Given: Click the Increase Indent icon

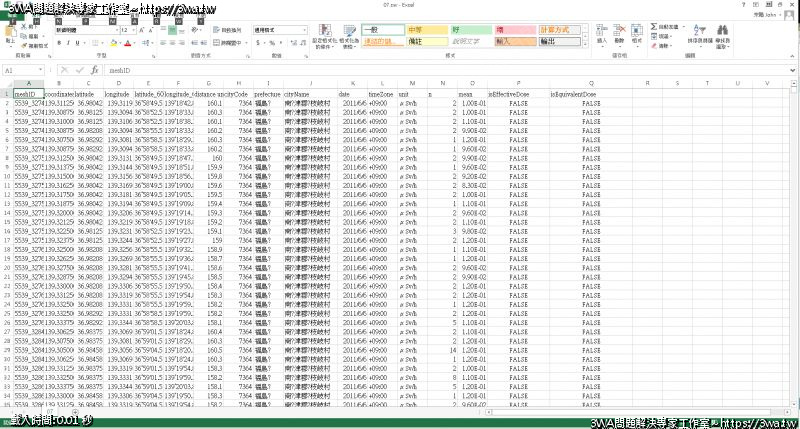Looking at the screenshot, I should pos(205,43).
